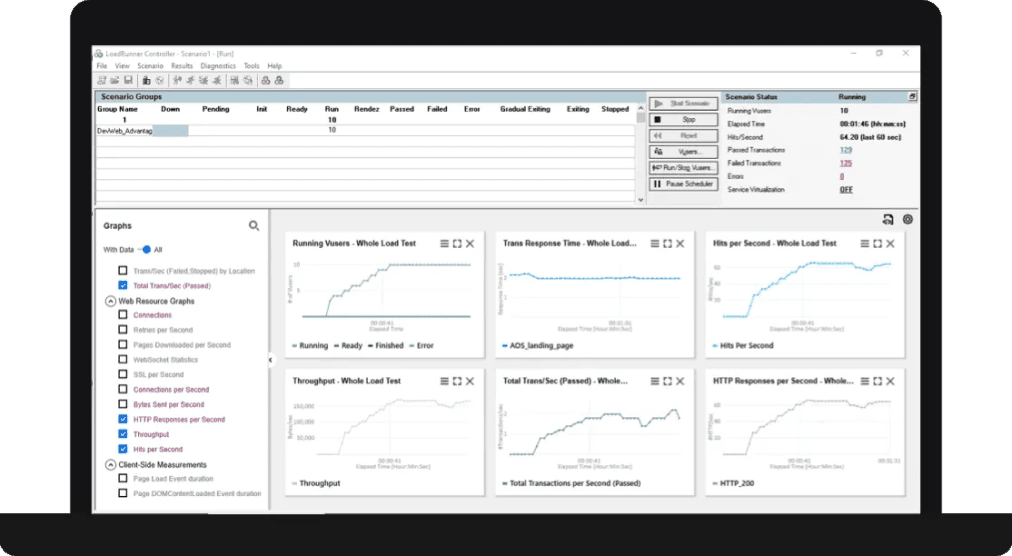Click the search icon in Graphs panel
Screen dimensions: 1012x556
pos(254,226)
